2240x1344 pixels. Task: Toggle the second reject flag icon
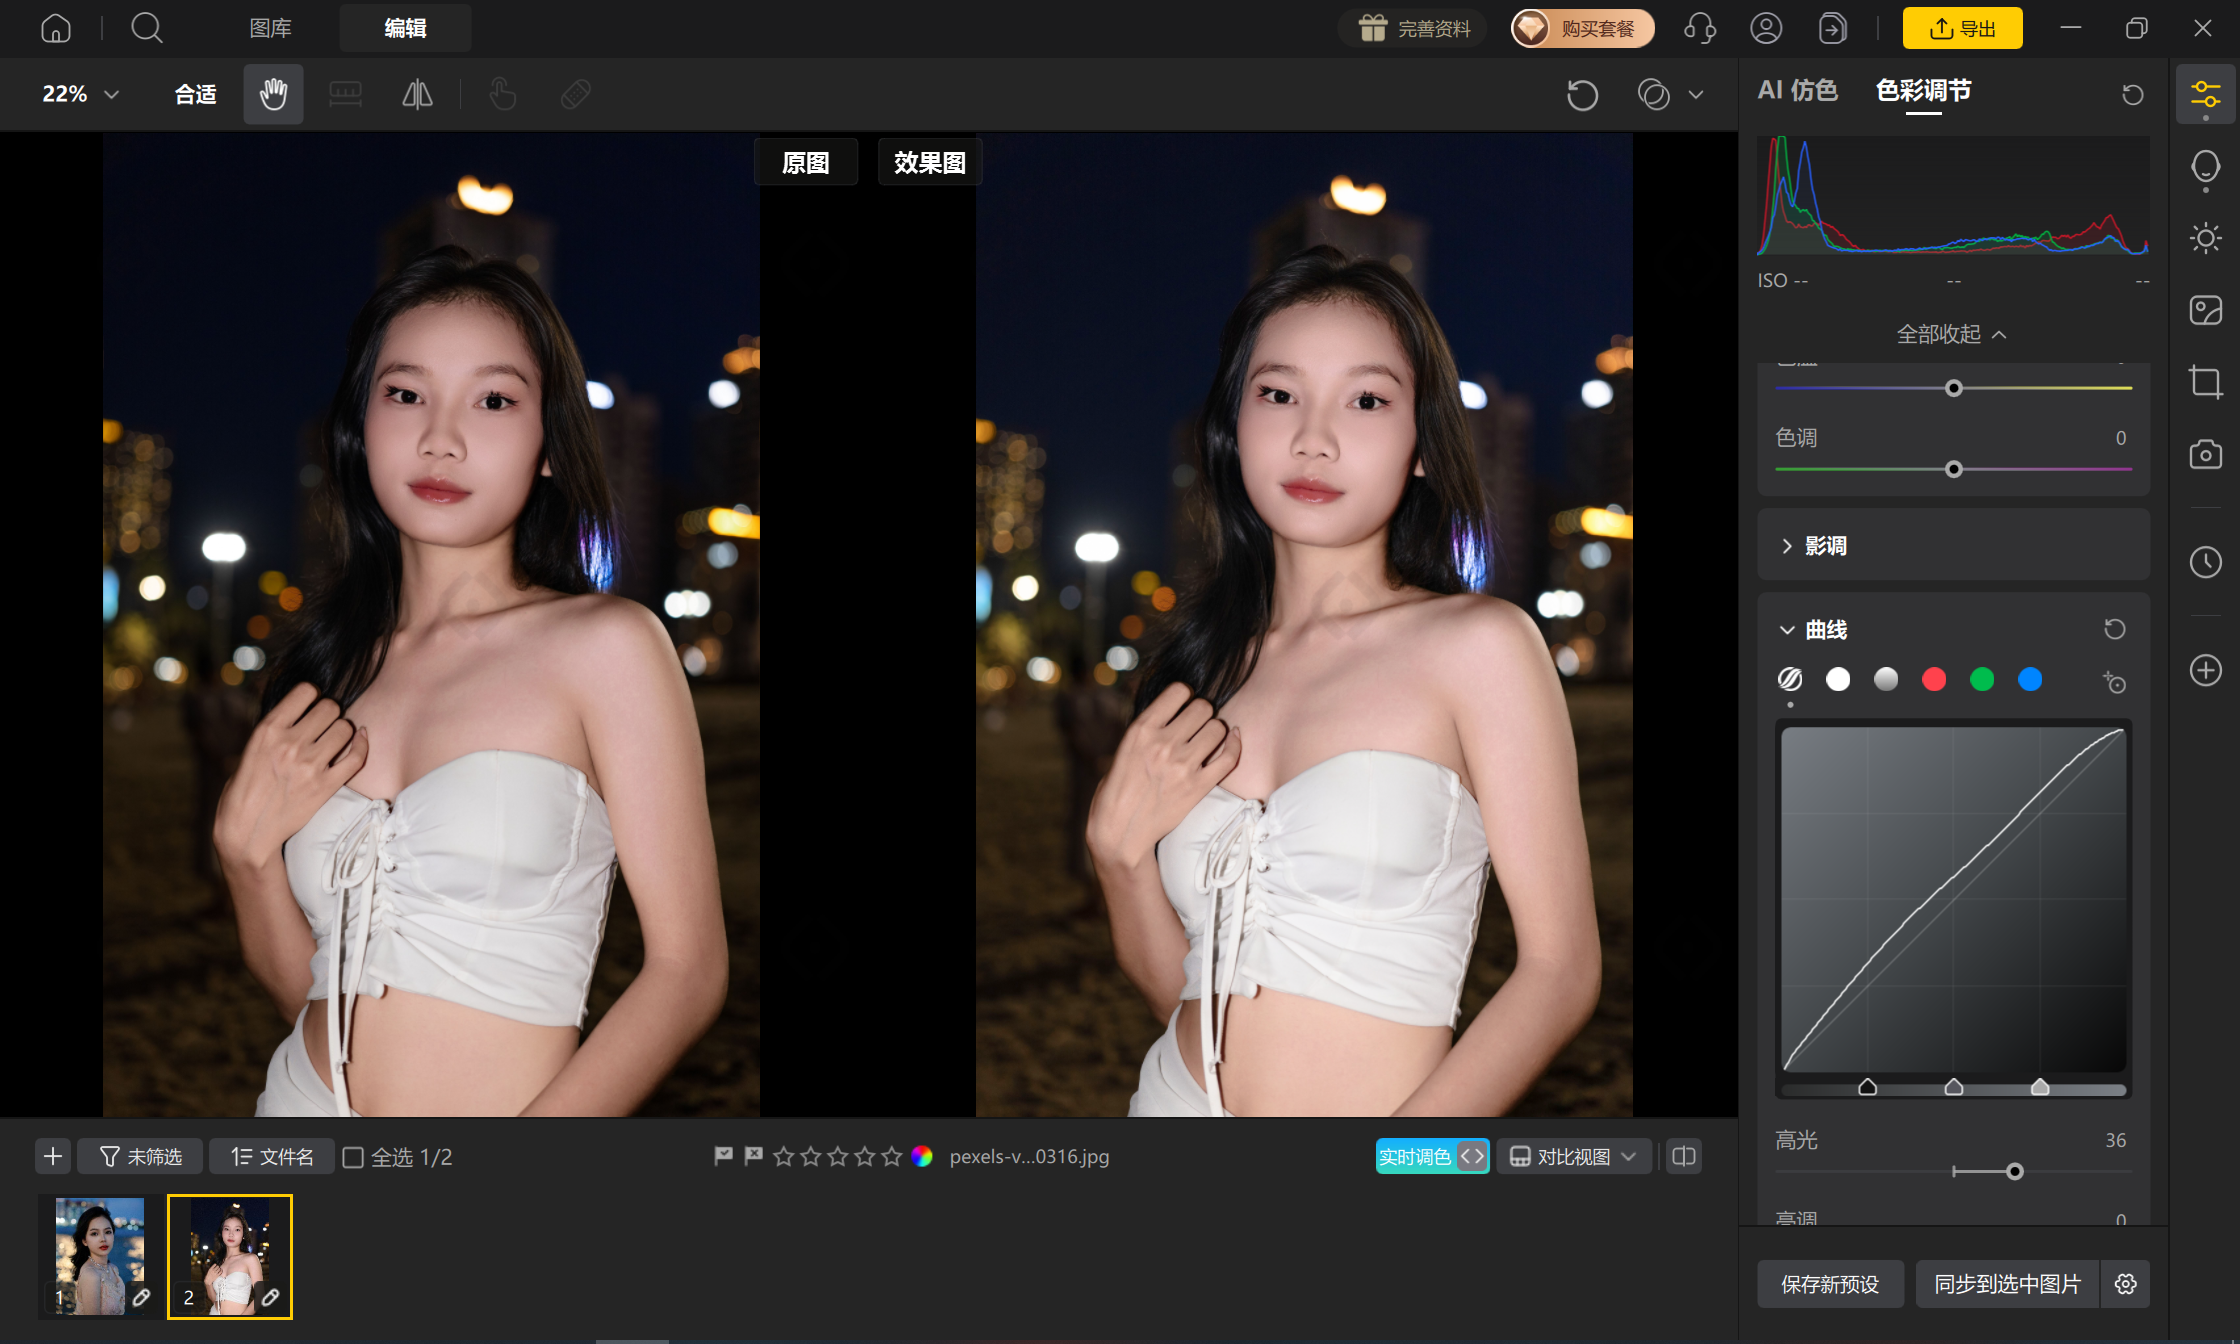(753, 1156)
